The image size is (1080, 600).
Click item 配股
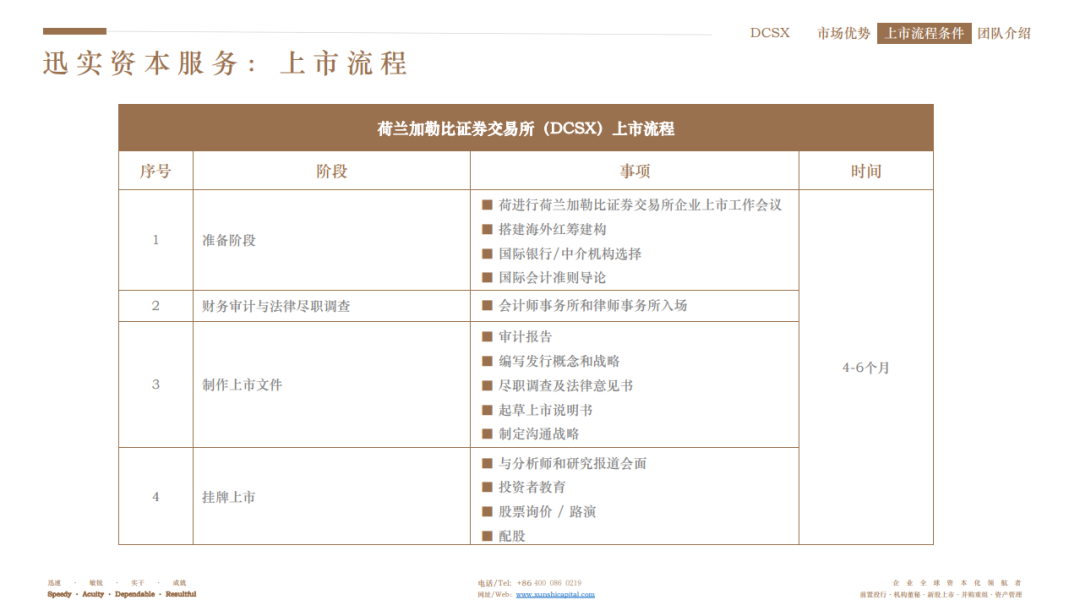pos(512,536)
